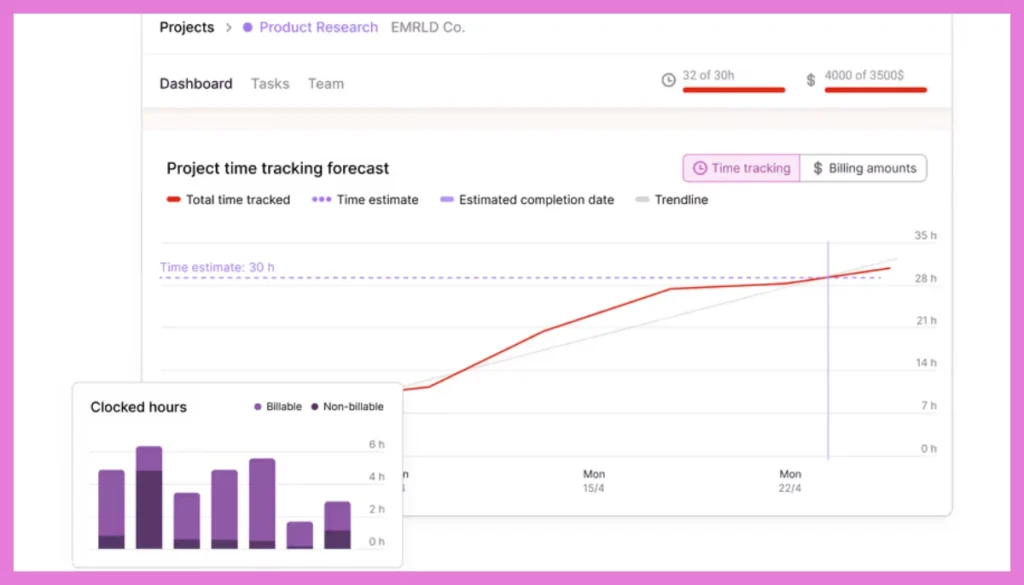Switch to the Dashboard tab

tap(196, 84)
